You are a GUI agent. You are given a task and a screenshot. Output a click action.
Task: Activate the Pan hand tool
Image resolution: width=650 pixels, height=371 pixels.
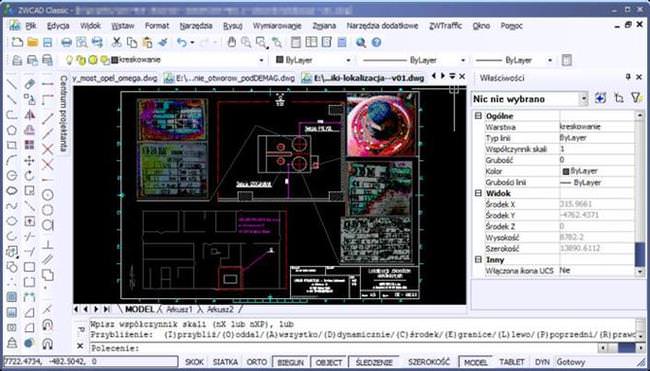coord(232,42)
